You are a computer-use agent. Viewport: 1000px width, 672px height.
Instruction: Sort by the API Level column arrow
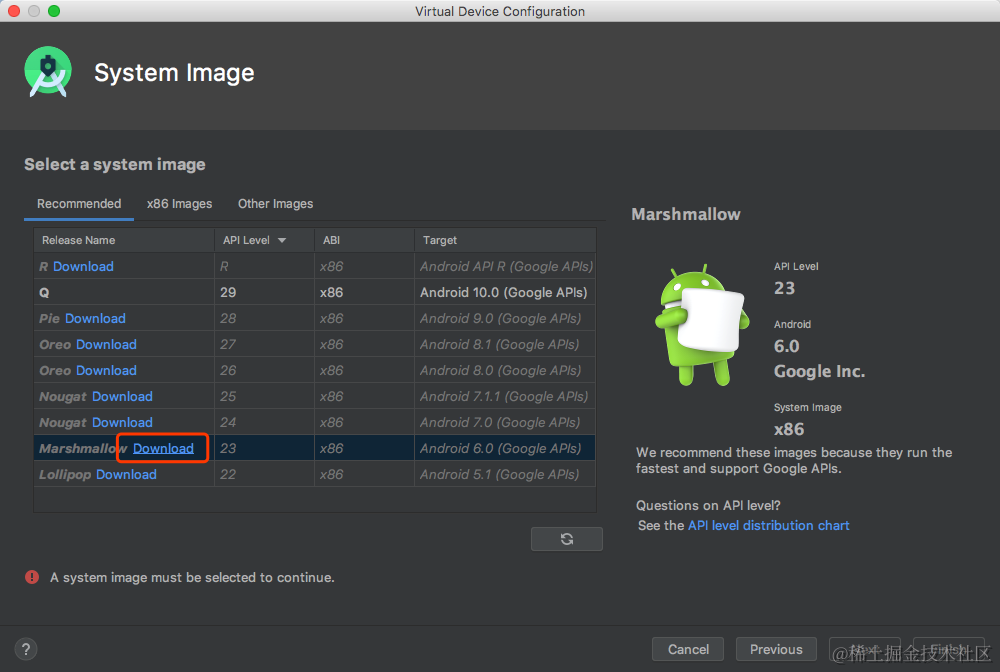coord(282,240)
